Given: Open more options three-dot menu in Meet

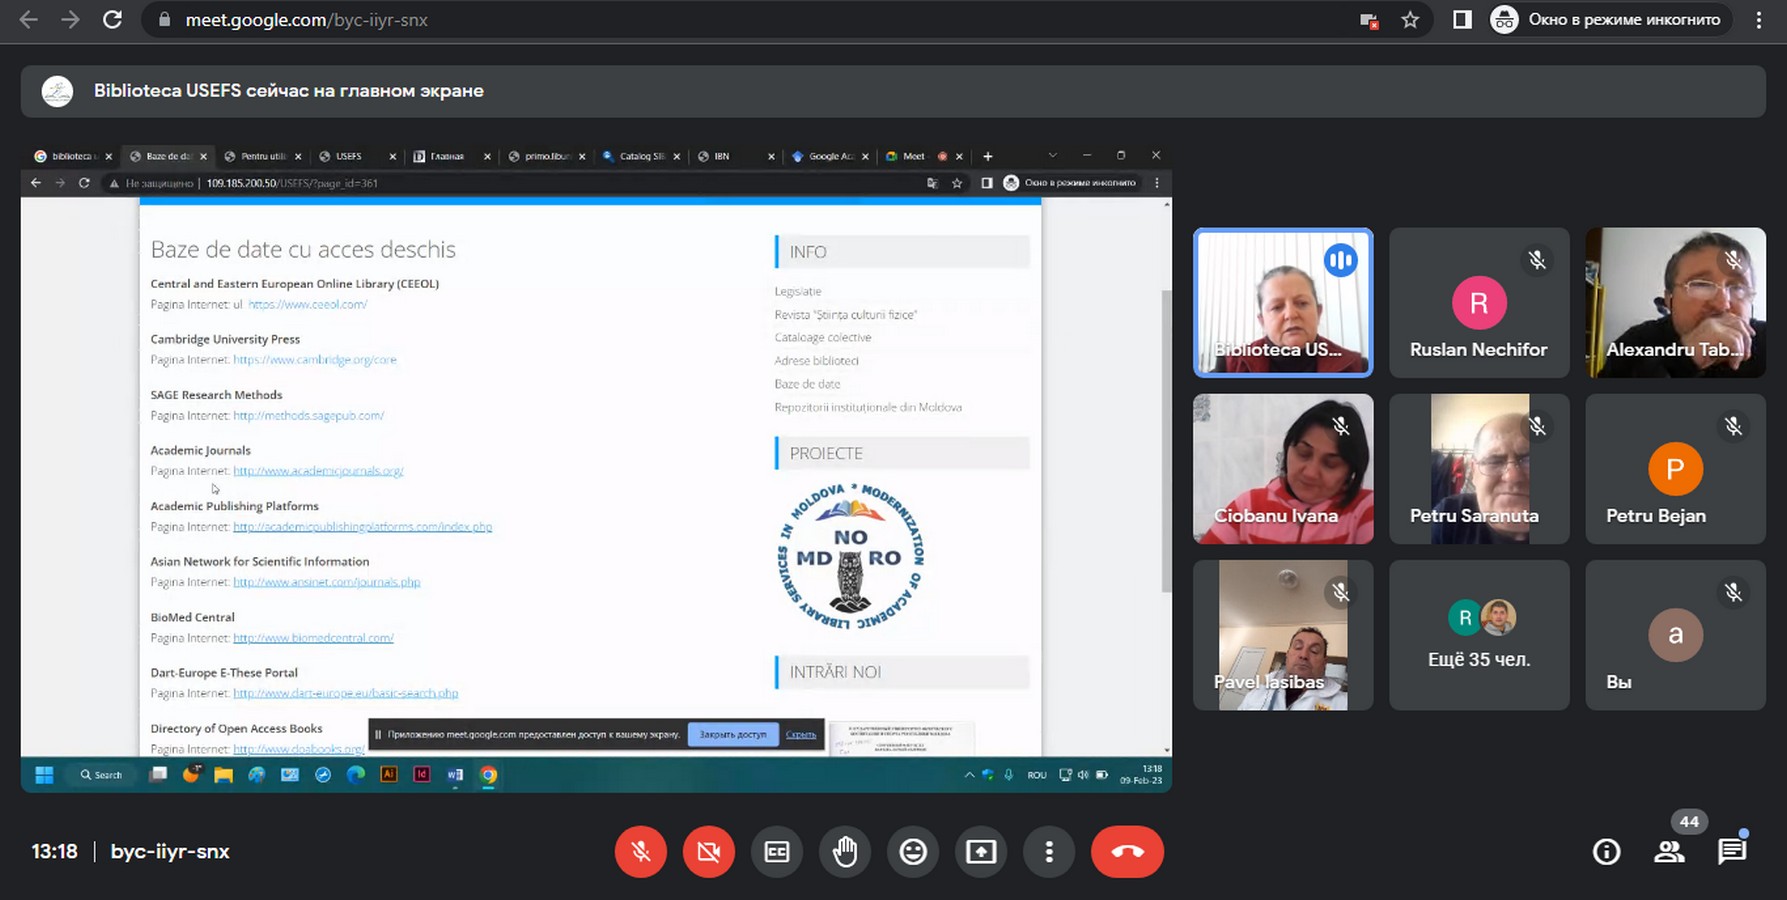Looking at the screenshot, I should tap(1049, 852).
